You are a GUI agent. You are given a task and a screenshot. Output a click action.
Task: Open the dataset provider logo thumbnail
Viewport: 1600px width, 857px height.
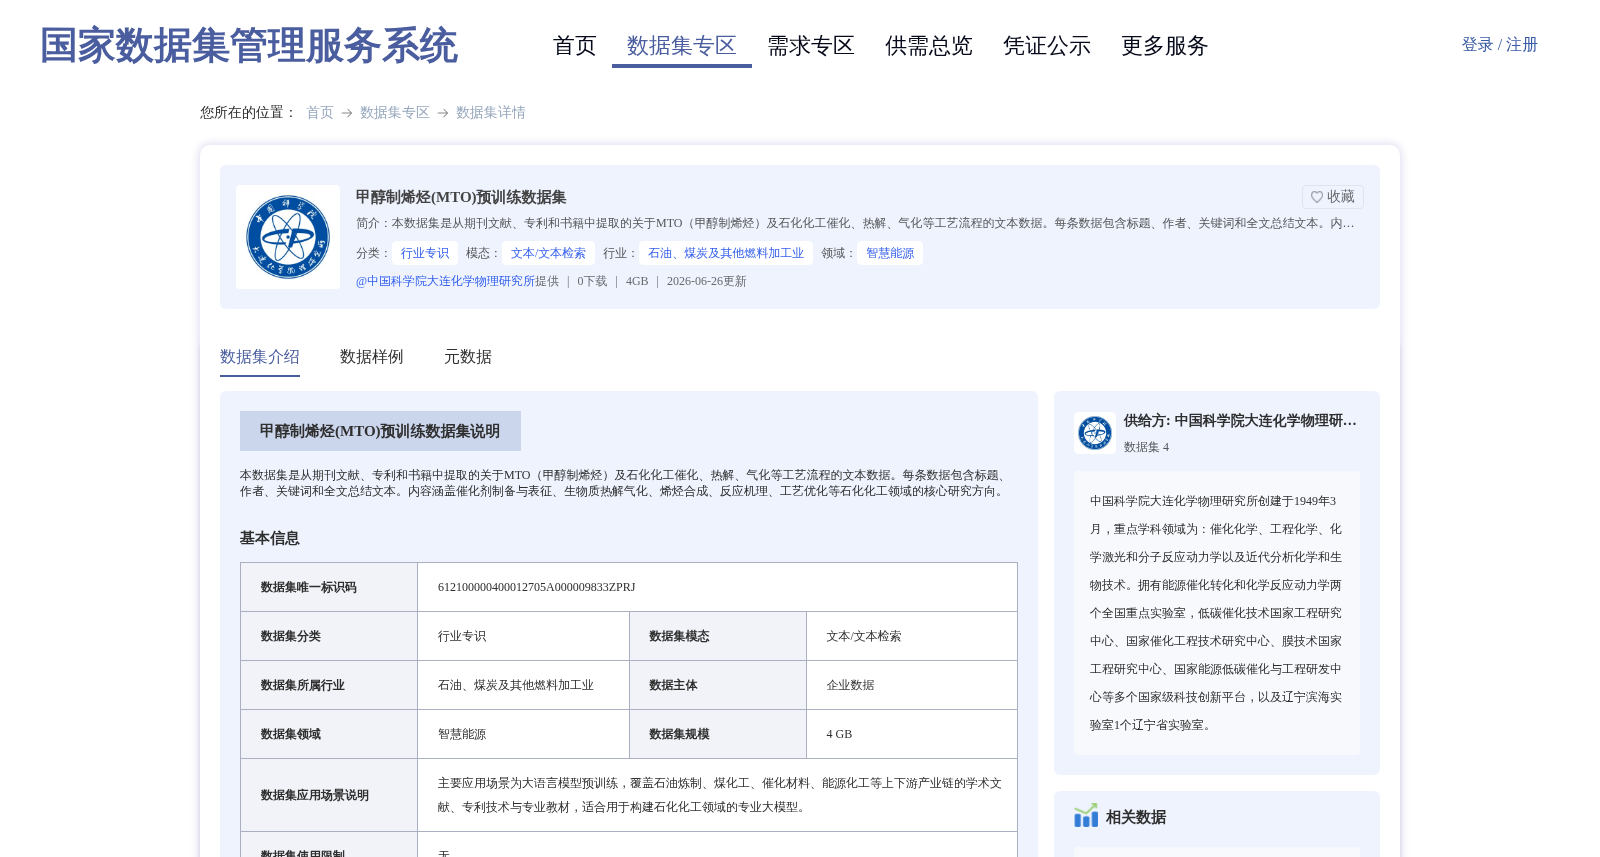pos(288,237)
